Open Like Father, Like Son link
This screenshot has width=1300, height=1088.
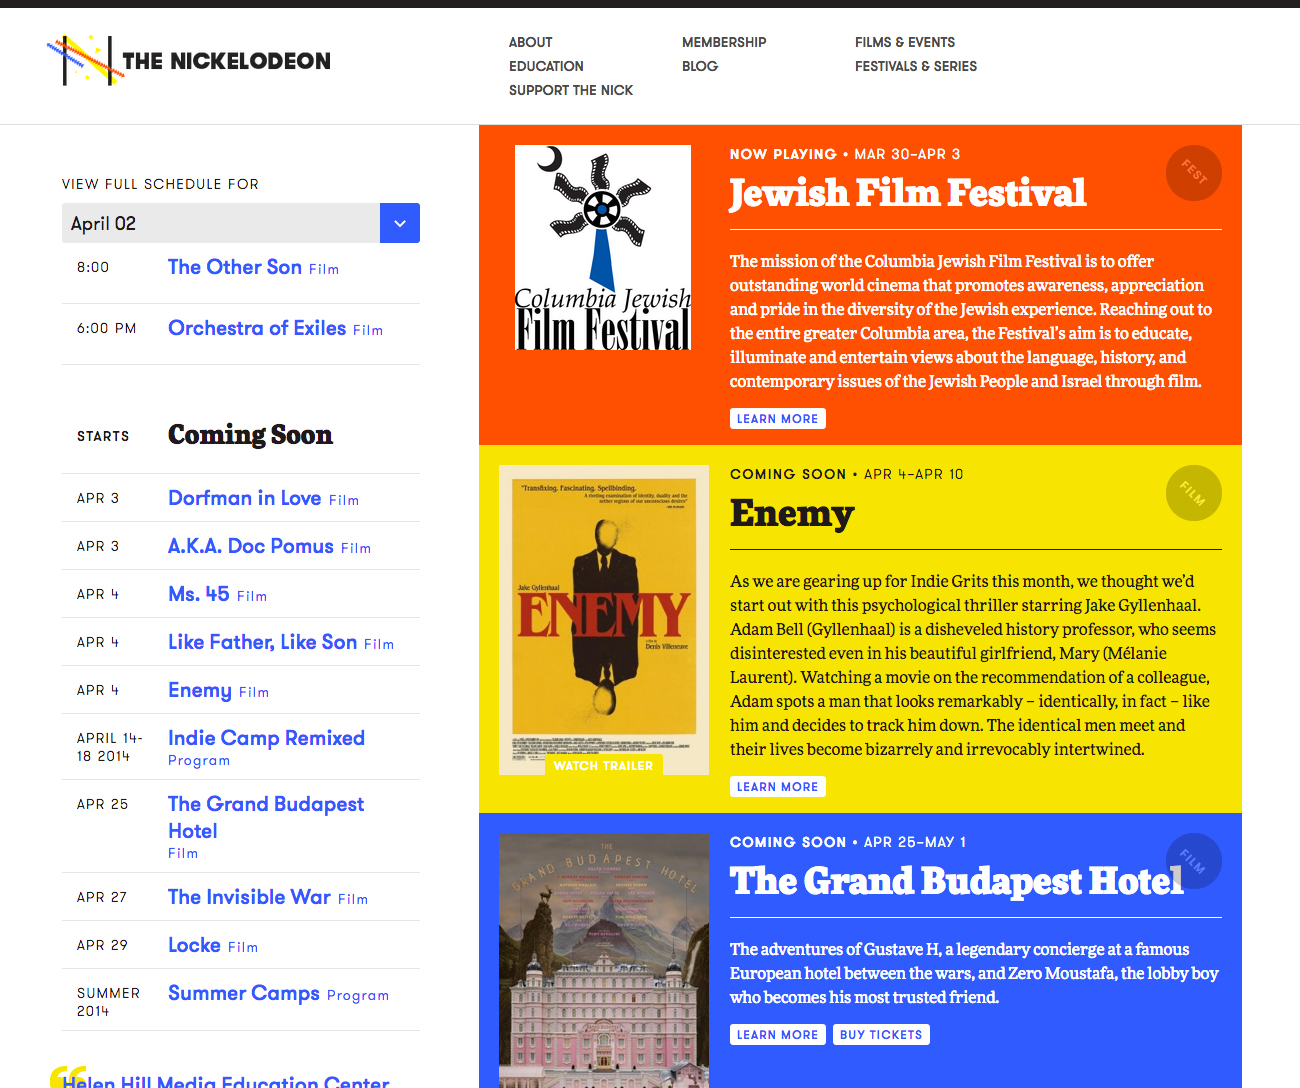(x=262, y=642)
